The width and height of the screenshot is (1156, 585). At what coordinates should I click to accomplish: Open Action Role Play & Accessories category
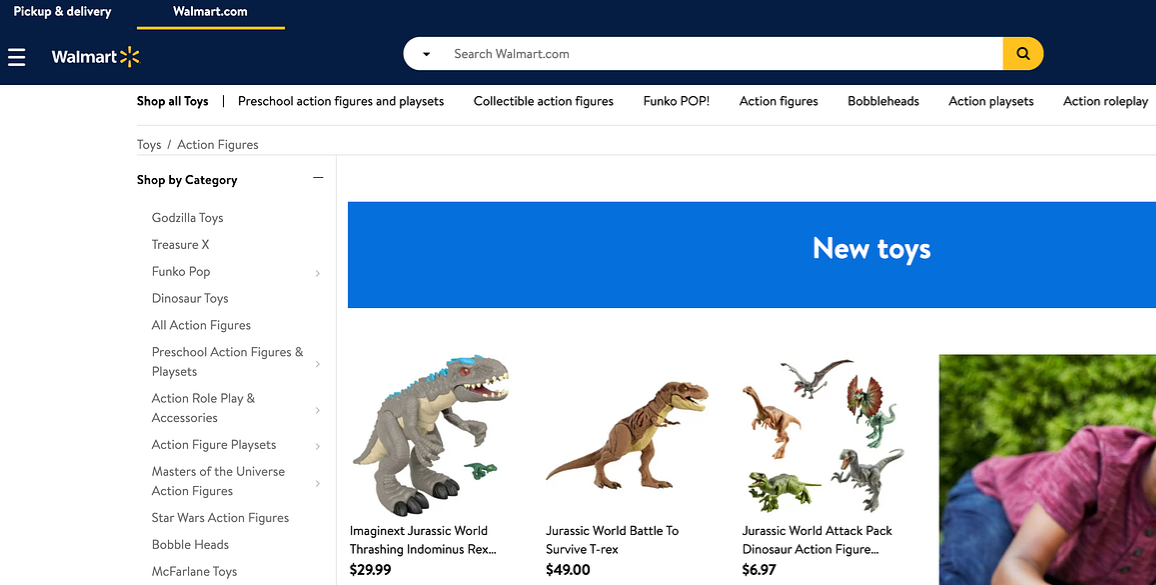click(x=203, y=408)
